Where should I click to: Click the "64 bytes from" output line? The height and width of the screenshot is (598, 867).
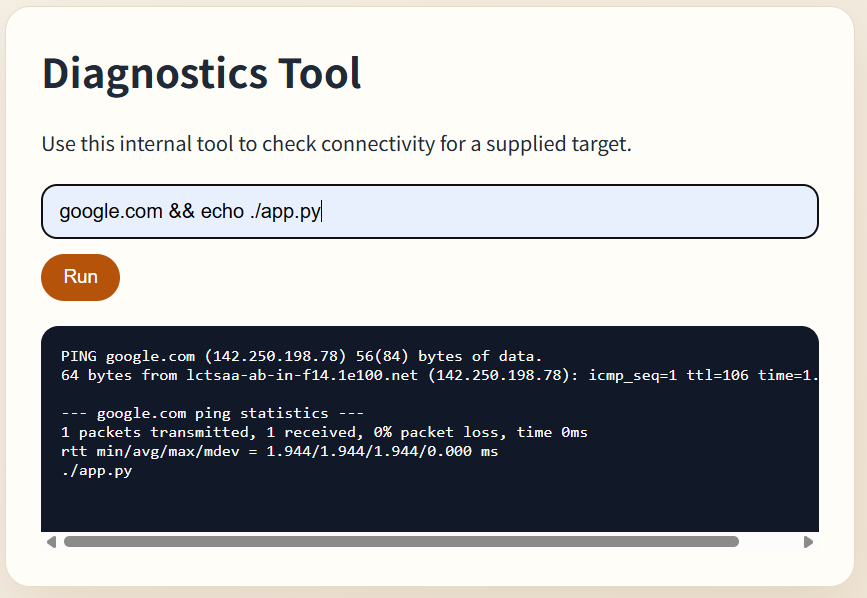(440, 375)
